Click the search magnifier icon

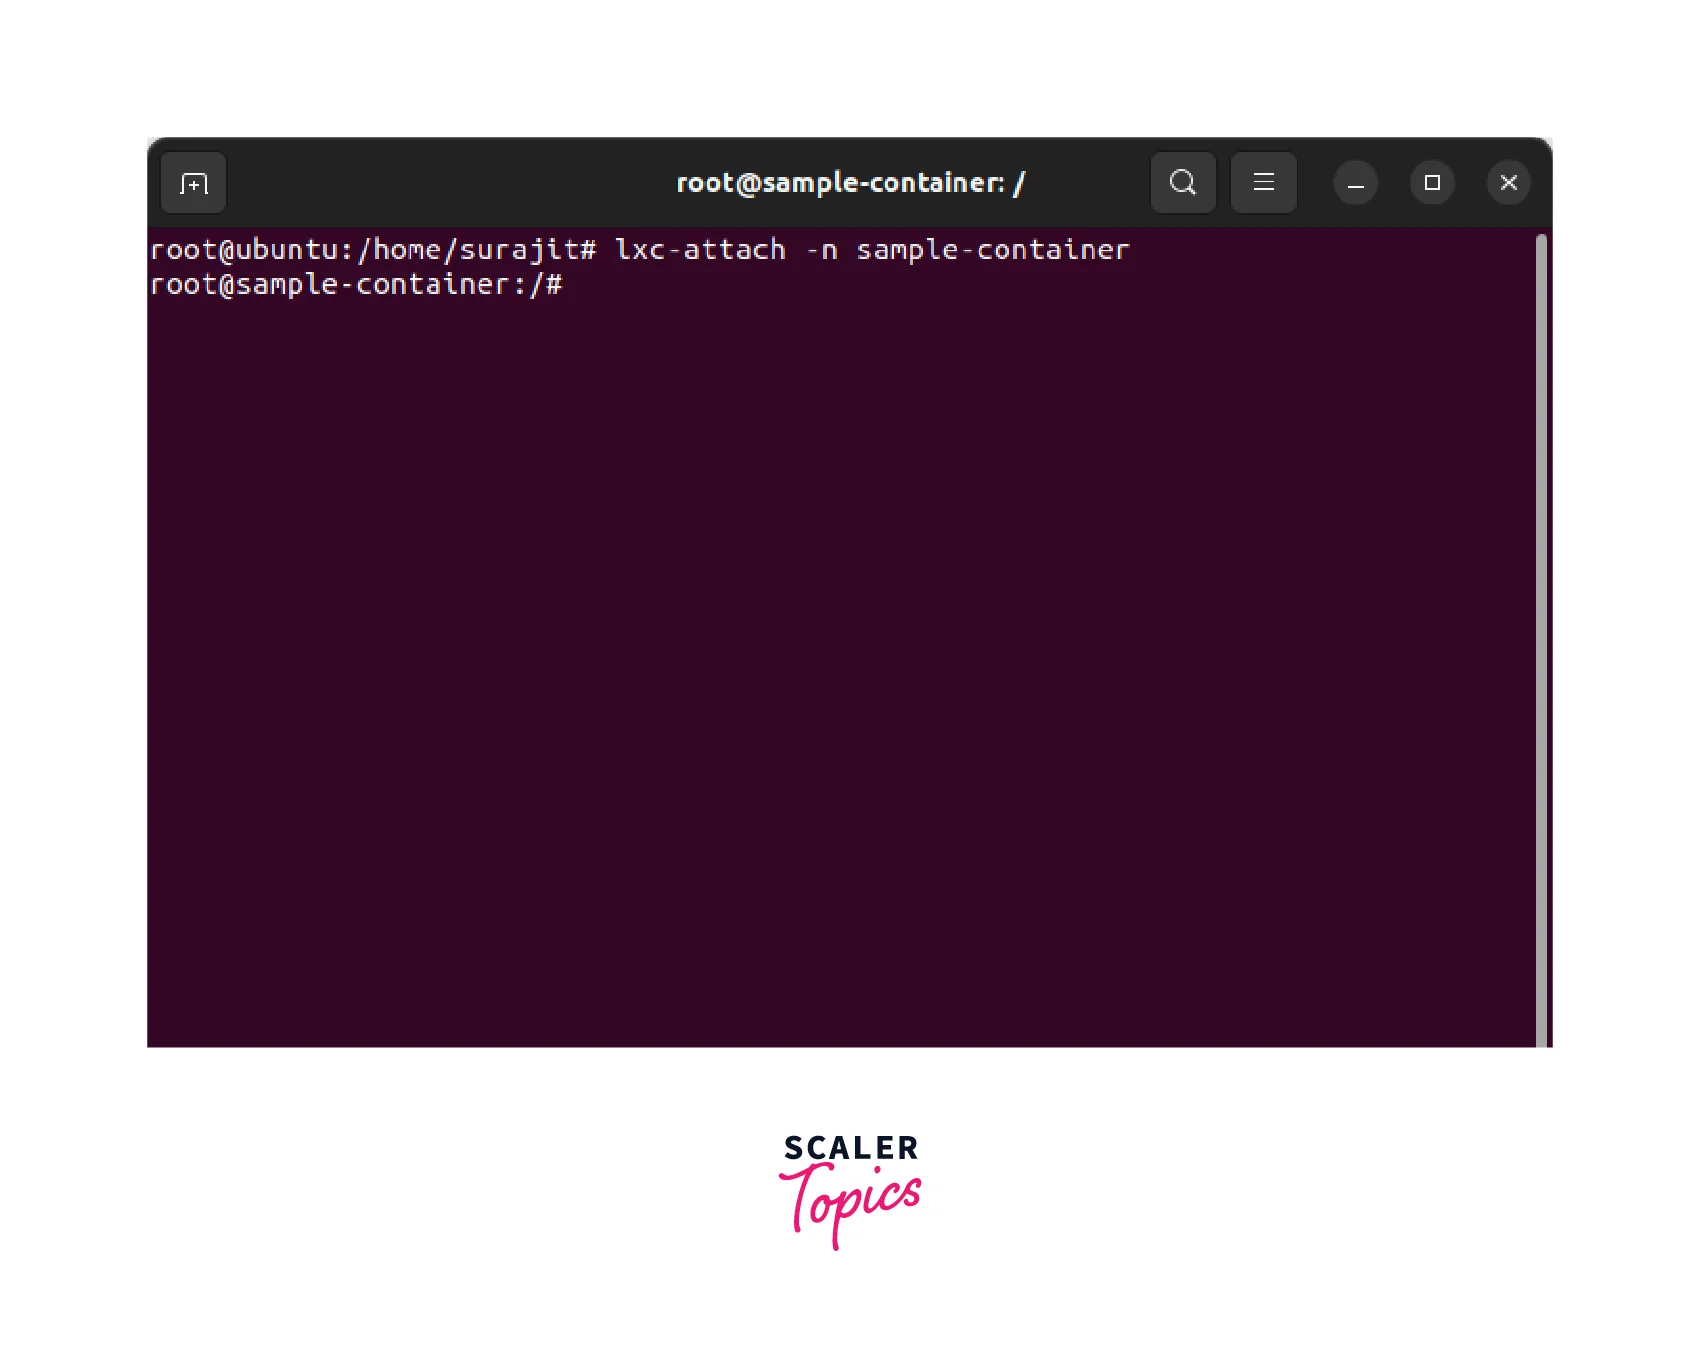coord(1183,183)
